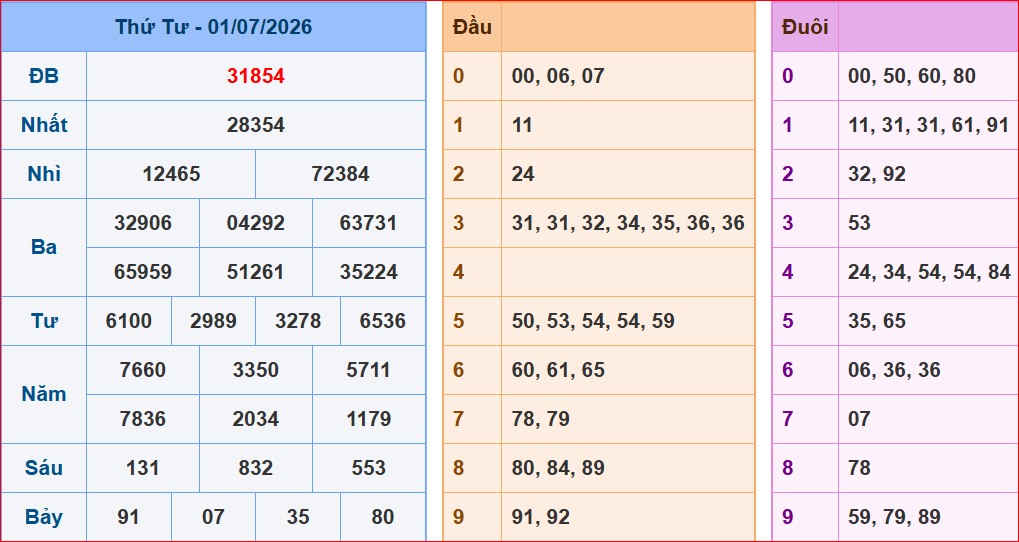Select Đuôi 5 values 35, 65
Viewport: 1019px width, 542px height.
876,321
